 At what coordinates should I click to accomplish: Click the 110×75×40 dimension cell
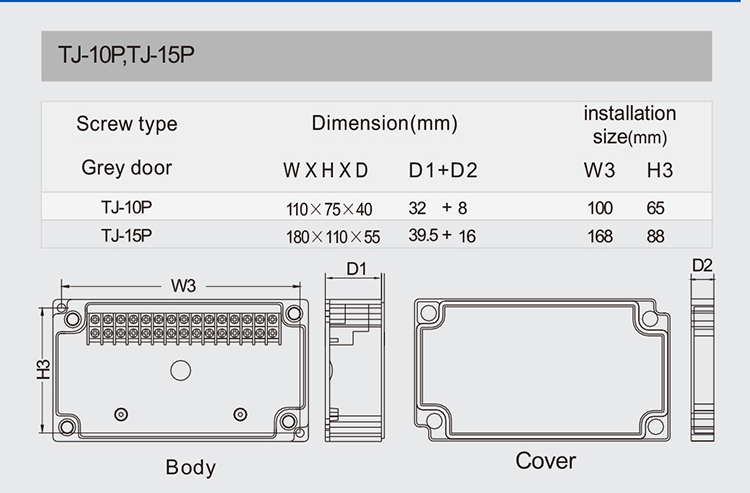[328, 209]
